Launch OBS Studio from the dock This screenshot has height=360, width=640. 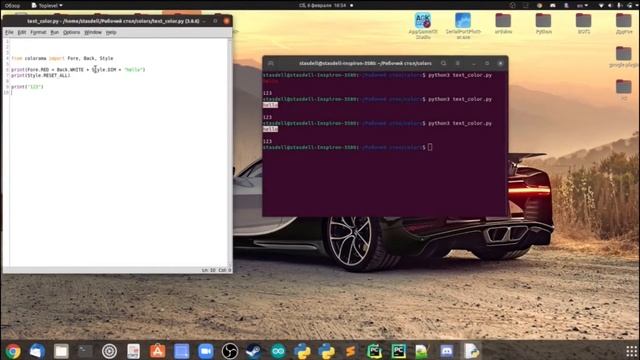click(x=230, y=351)
